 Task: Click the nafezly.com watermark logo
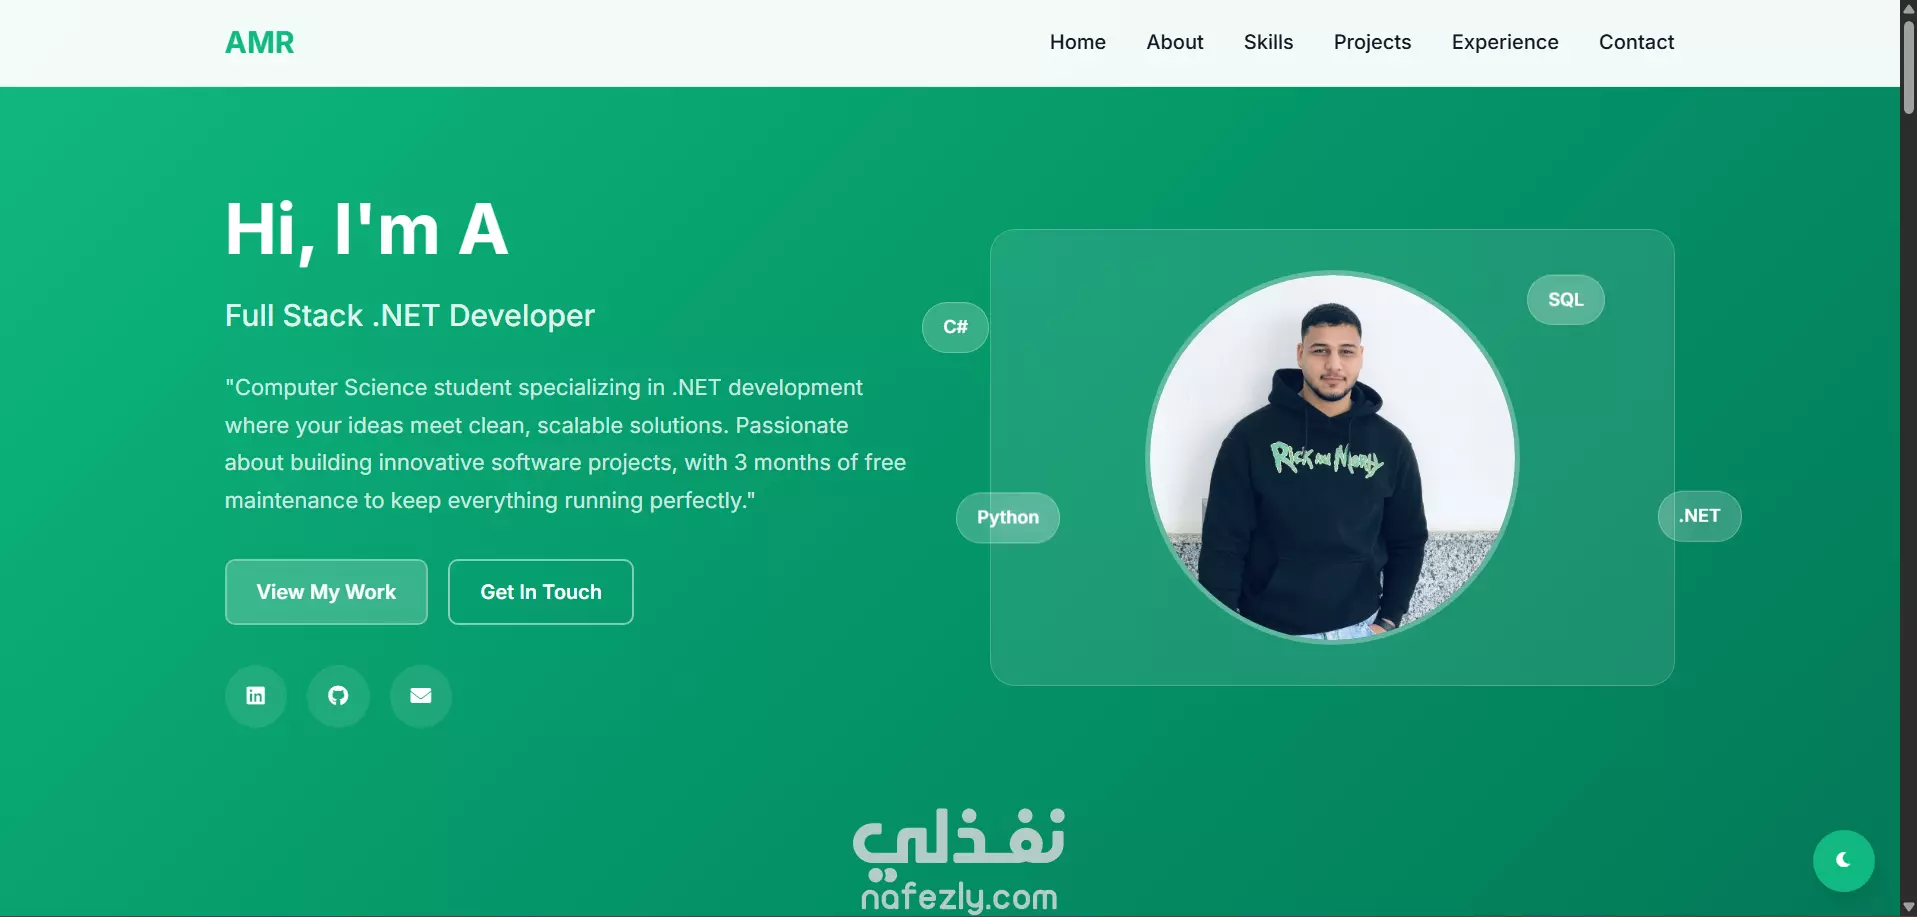[959, 860]
